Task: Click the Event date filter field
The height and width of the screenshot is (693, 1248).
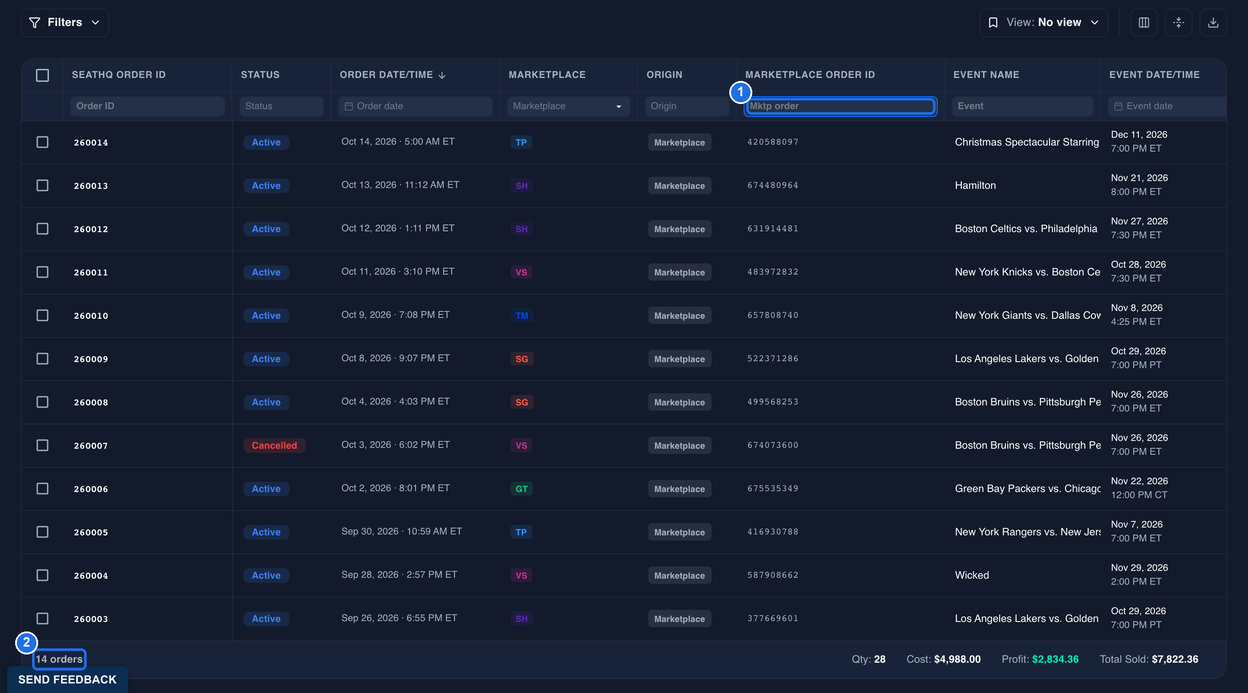Action: click(x=1167, y=106)
